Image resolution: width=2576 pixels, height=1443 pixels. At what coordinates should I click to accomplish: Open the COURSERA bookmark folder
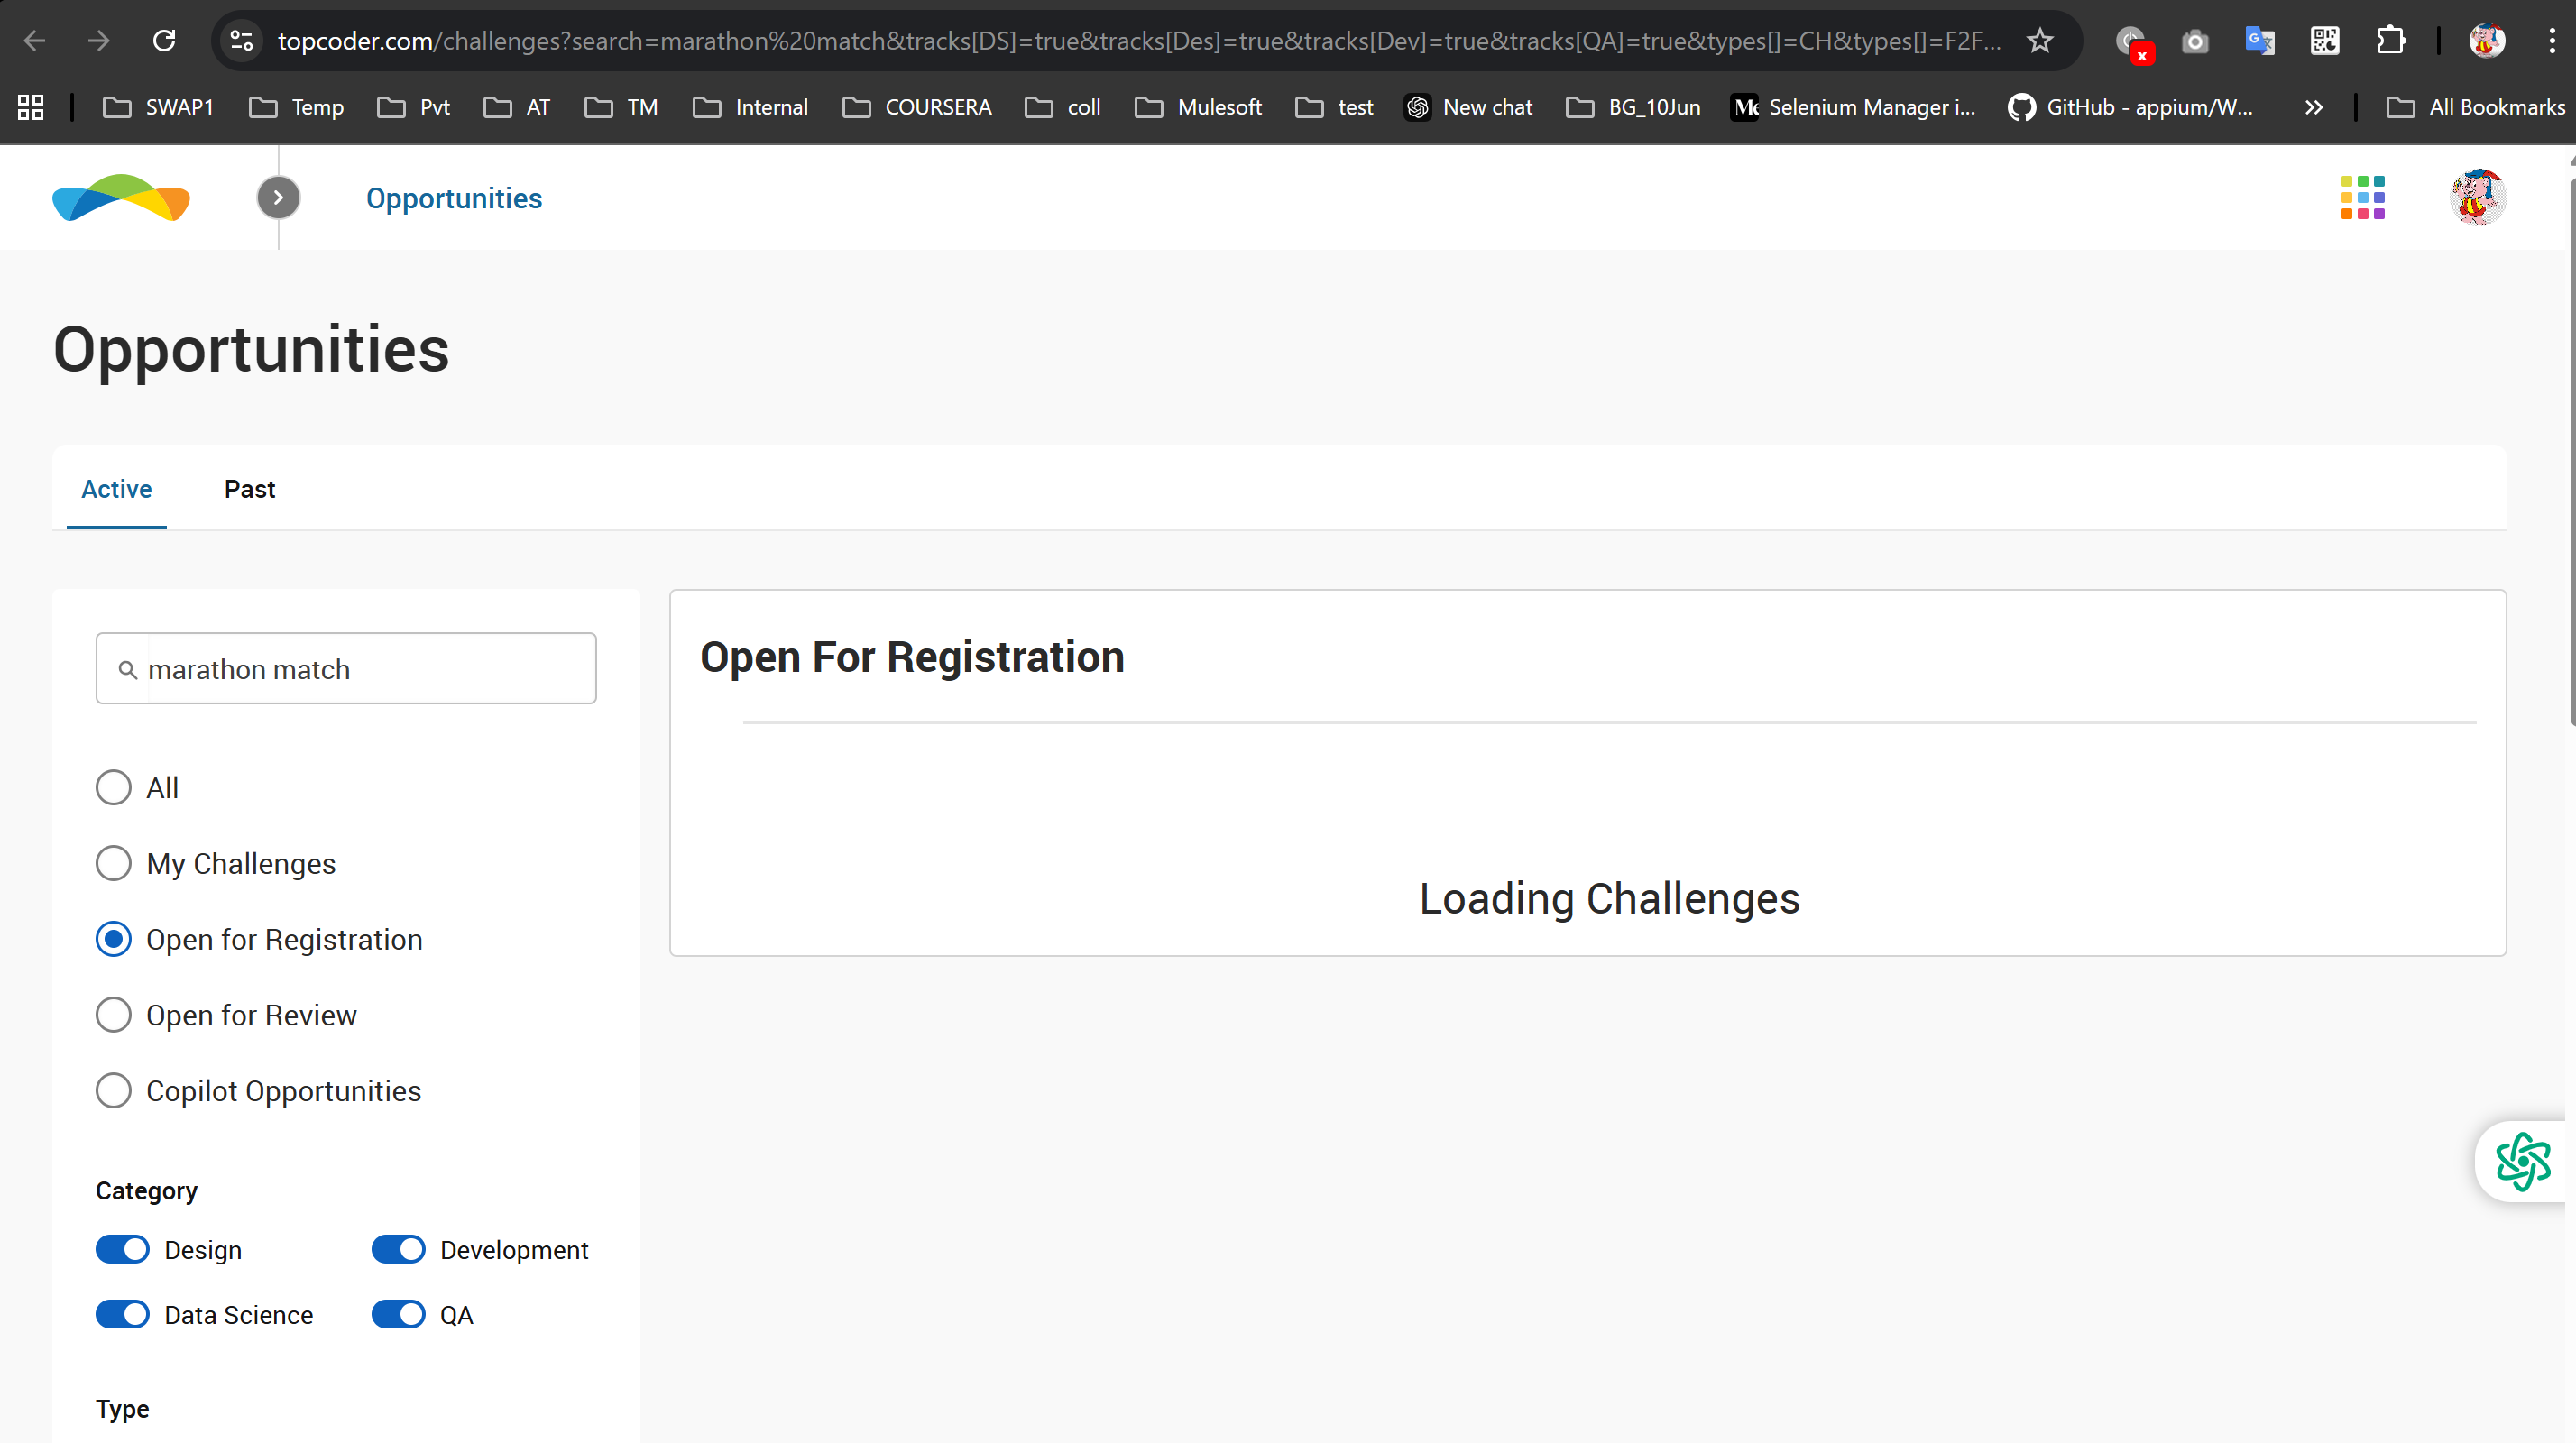click(917, 107)
